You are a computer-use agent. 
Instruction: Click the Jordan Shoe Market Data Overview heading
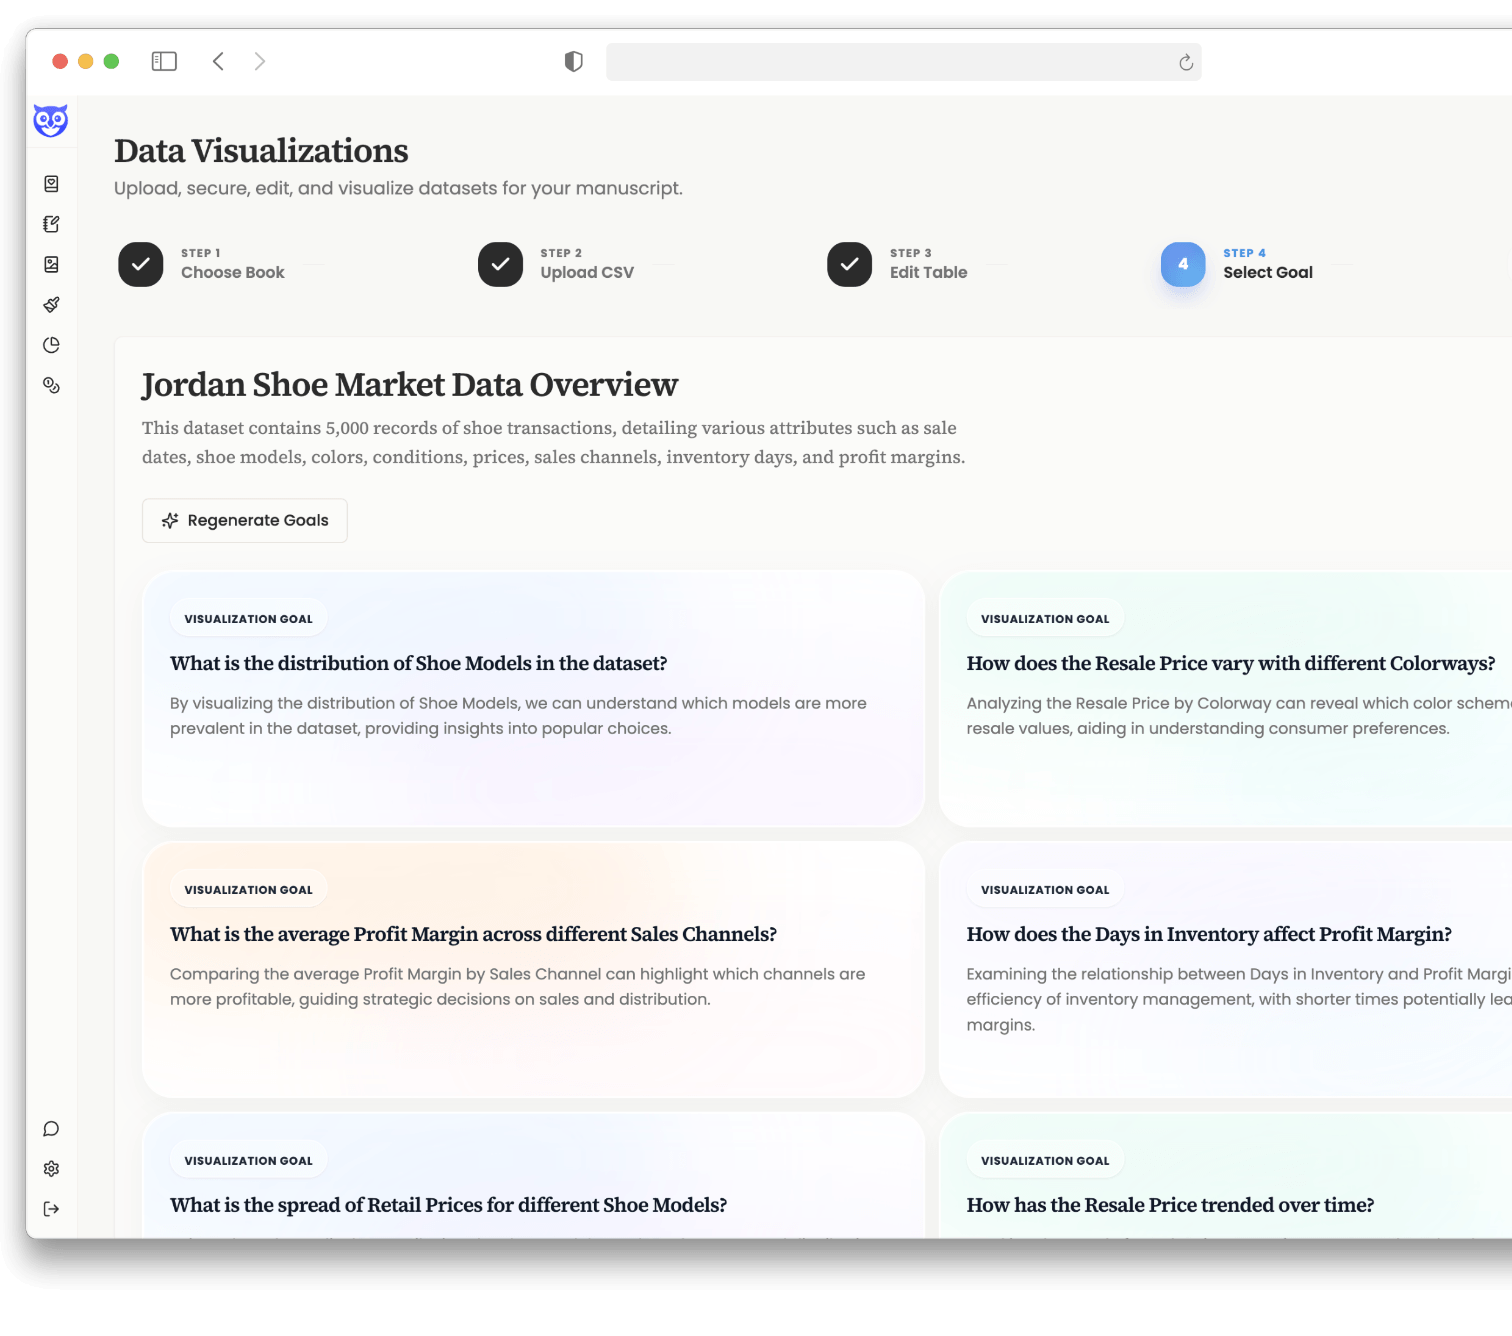tap(410, 385)
